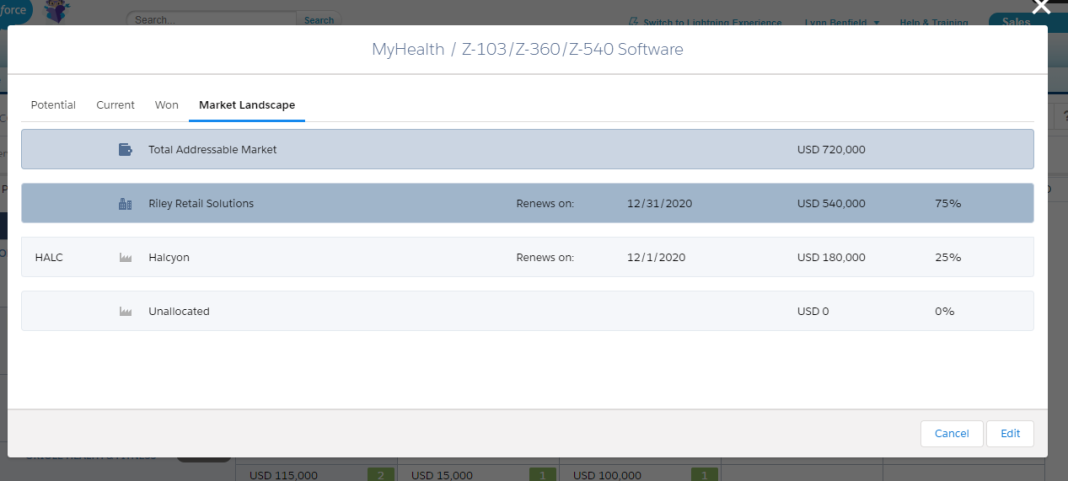Click the HALC abbreviation label

coord(49,258)
